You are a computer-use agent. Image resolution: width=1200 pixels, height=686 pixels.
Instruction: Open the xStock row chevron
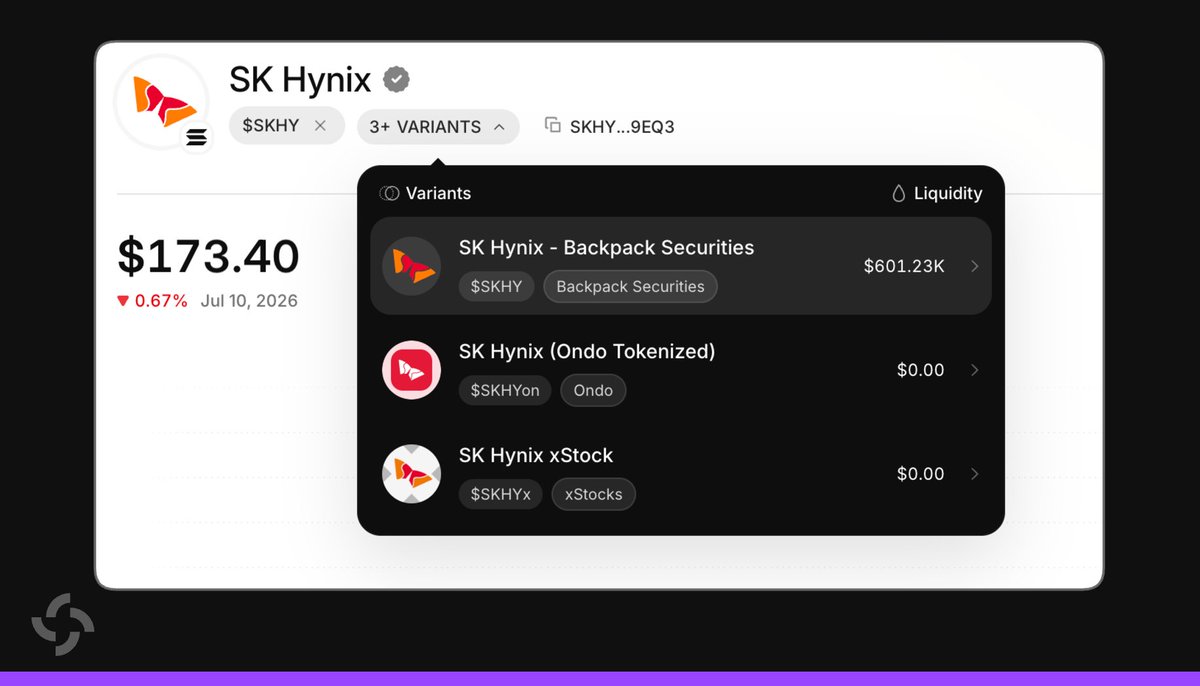tap(975, 474)
